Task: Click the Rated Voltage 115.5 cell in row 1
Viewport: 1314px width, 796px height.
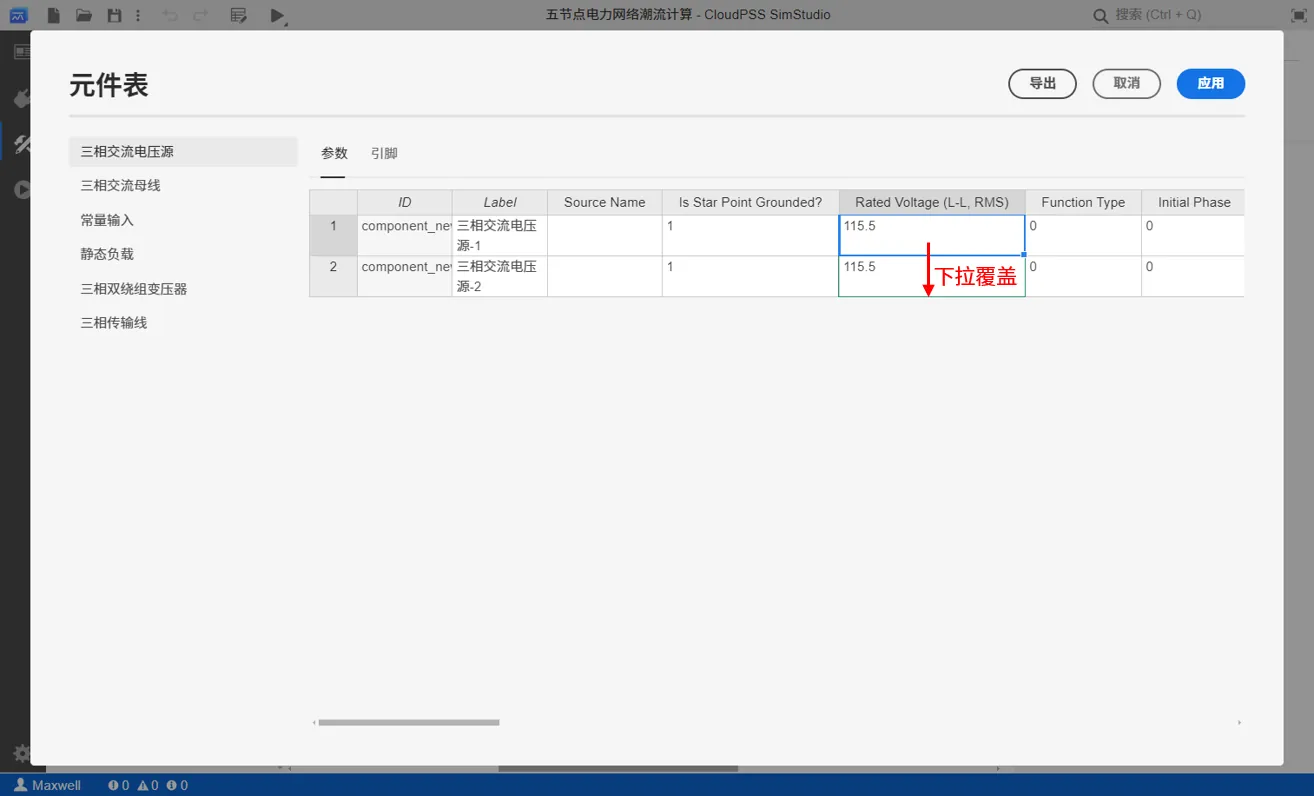Action: tap(932, 236)
